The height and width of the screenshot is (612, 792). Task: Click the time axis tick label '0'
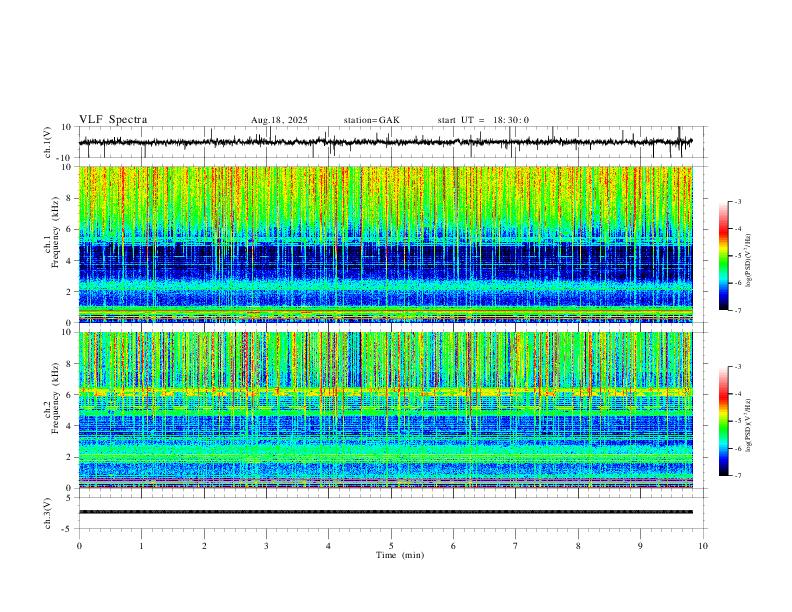point(79,546)
